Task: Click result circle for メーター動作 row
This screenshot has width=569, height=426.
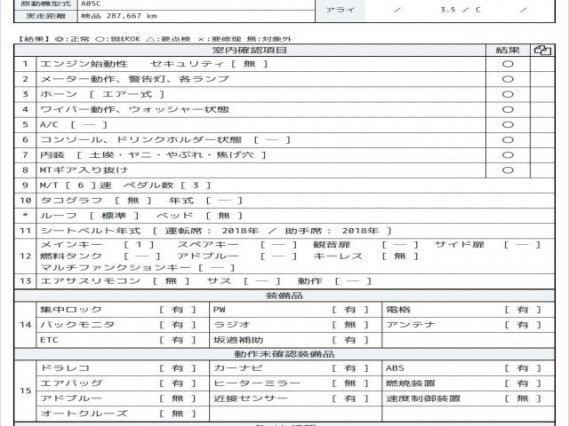Action: coord(508,79)
